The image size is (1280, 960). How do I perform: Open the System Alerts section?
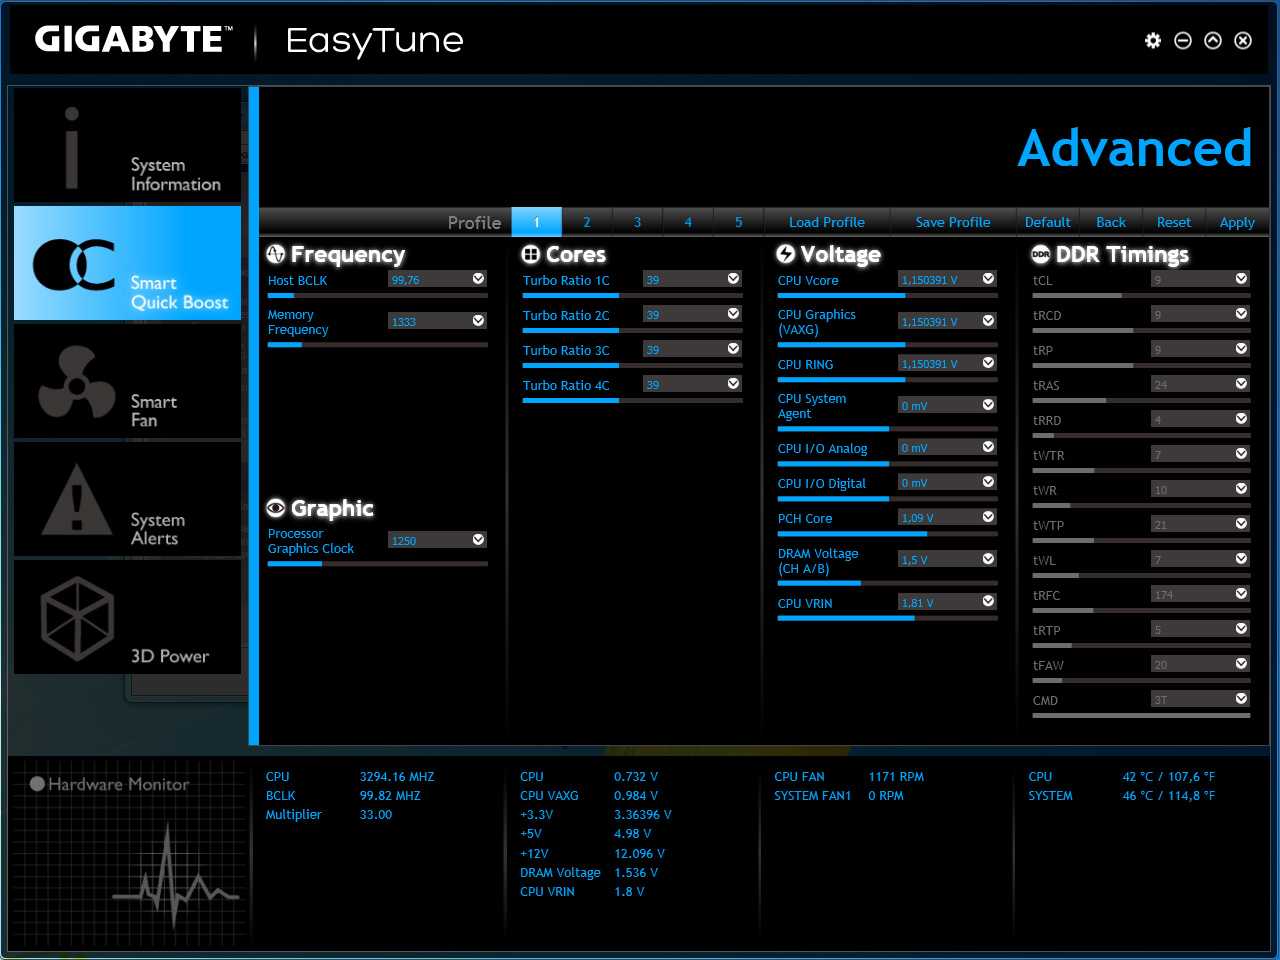[127, 501]
